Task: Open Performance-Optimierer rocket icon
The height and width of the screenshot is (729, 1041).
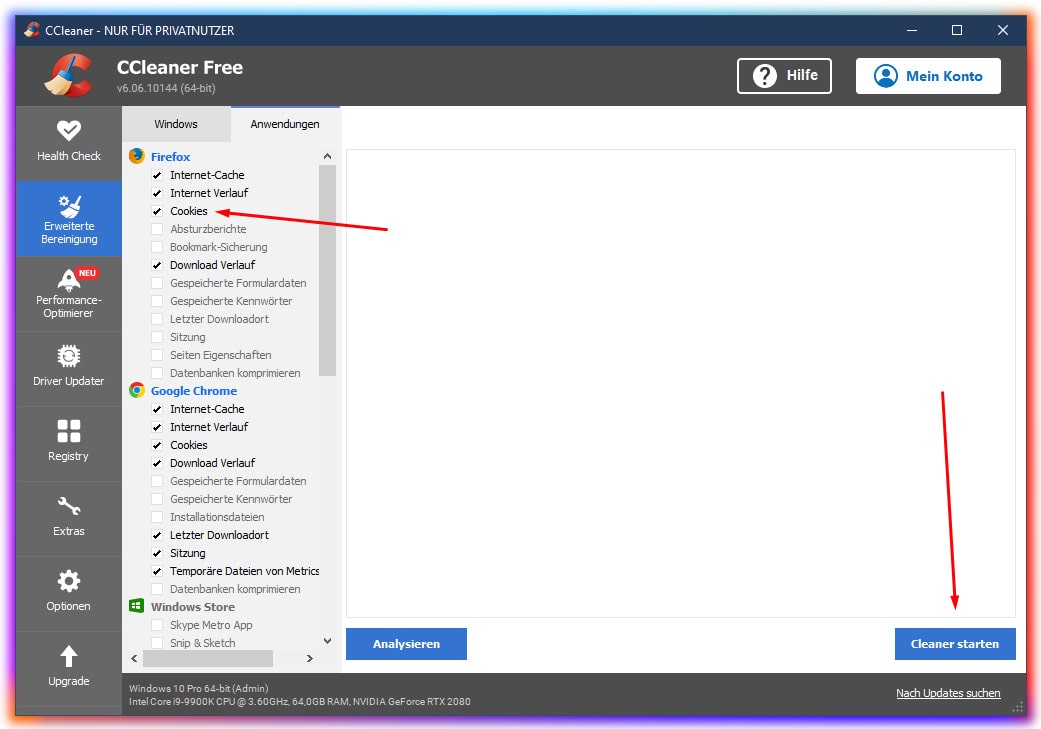Action: click(68, 280)
